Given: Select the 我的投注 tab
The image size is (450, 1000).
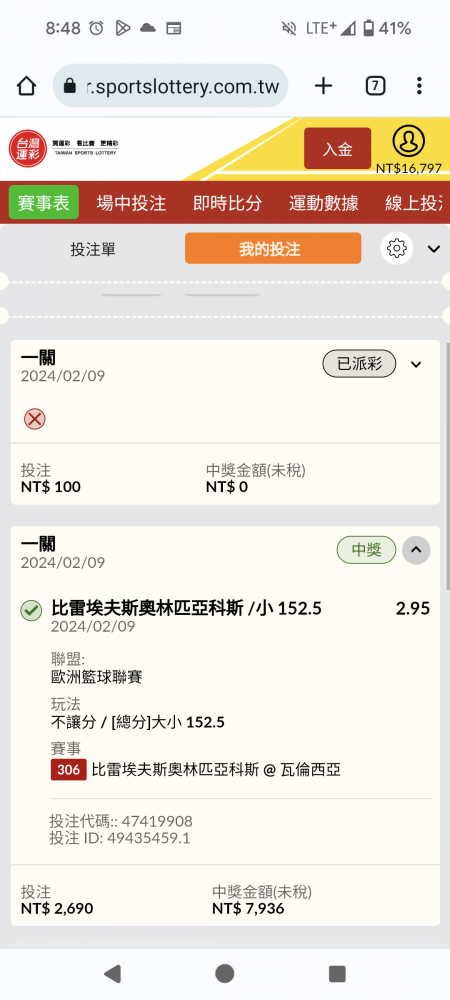Looking at the screenshot, I should [x=273, y=248].
